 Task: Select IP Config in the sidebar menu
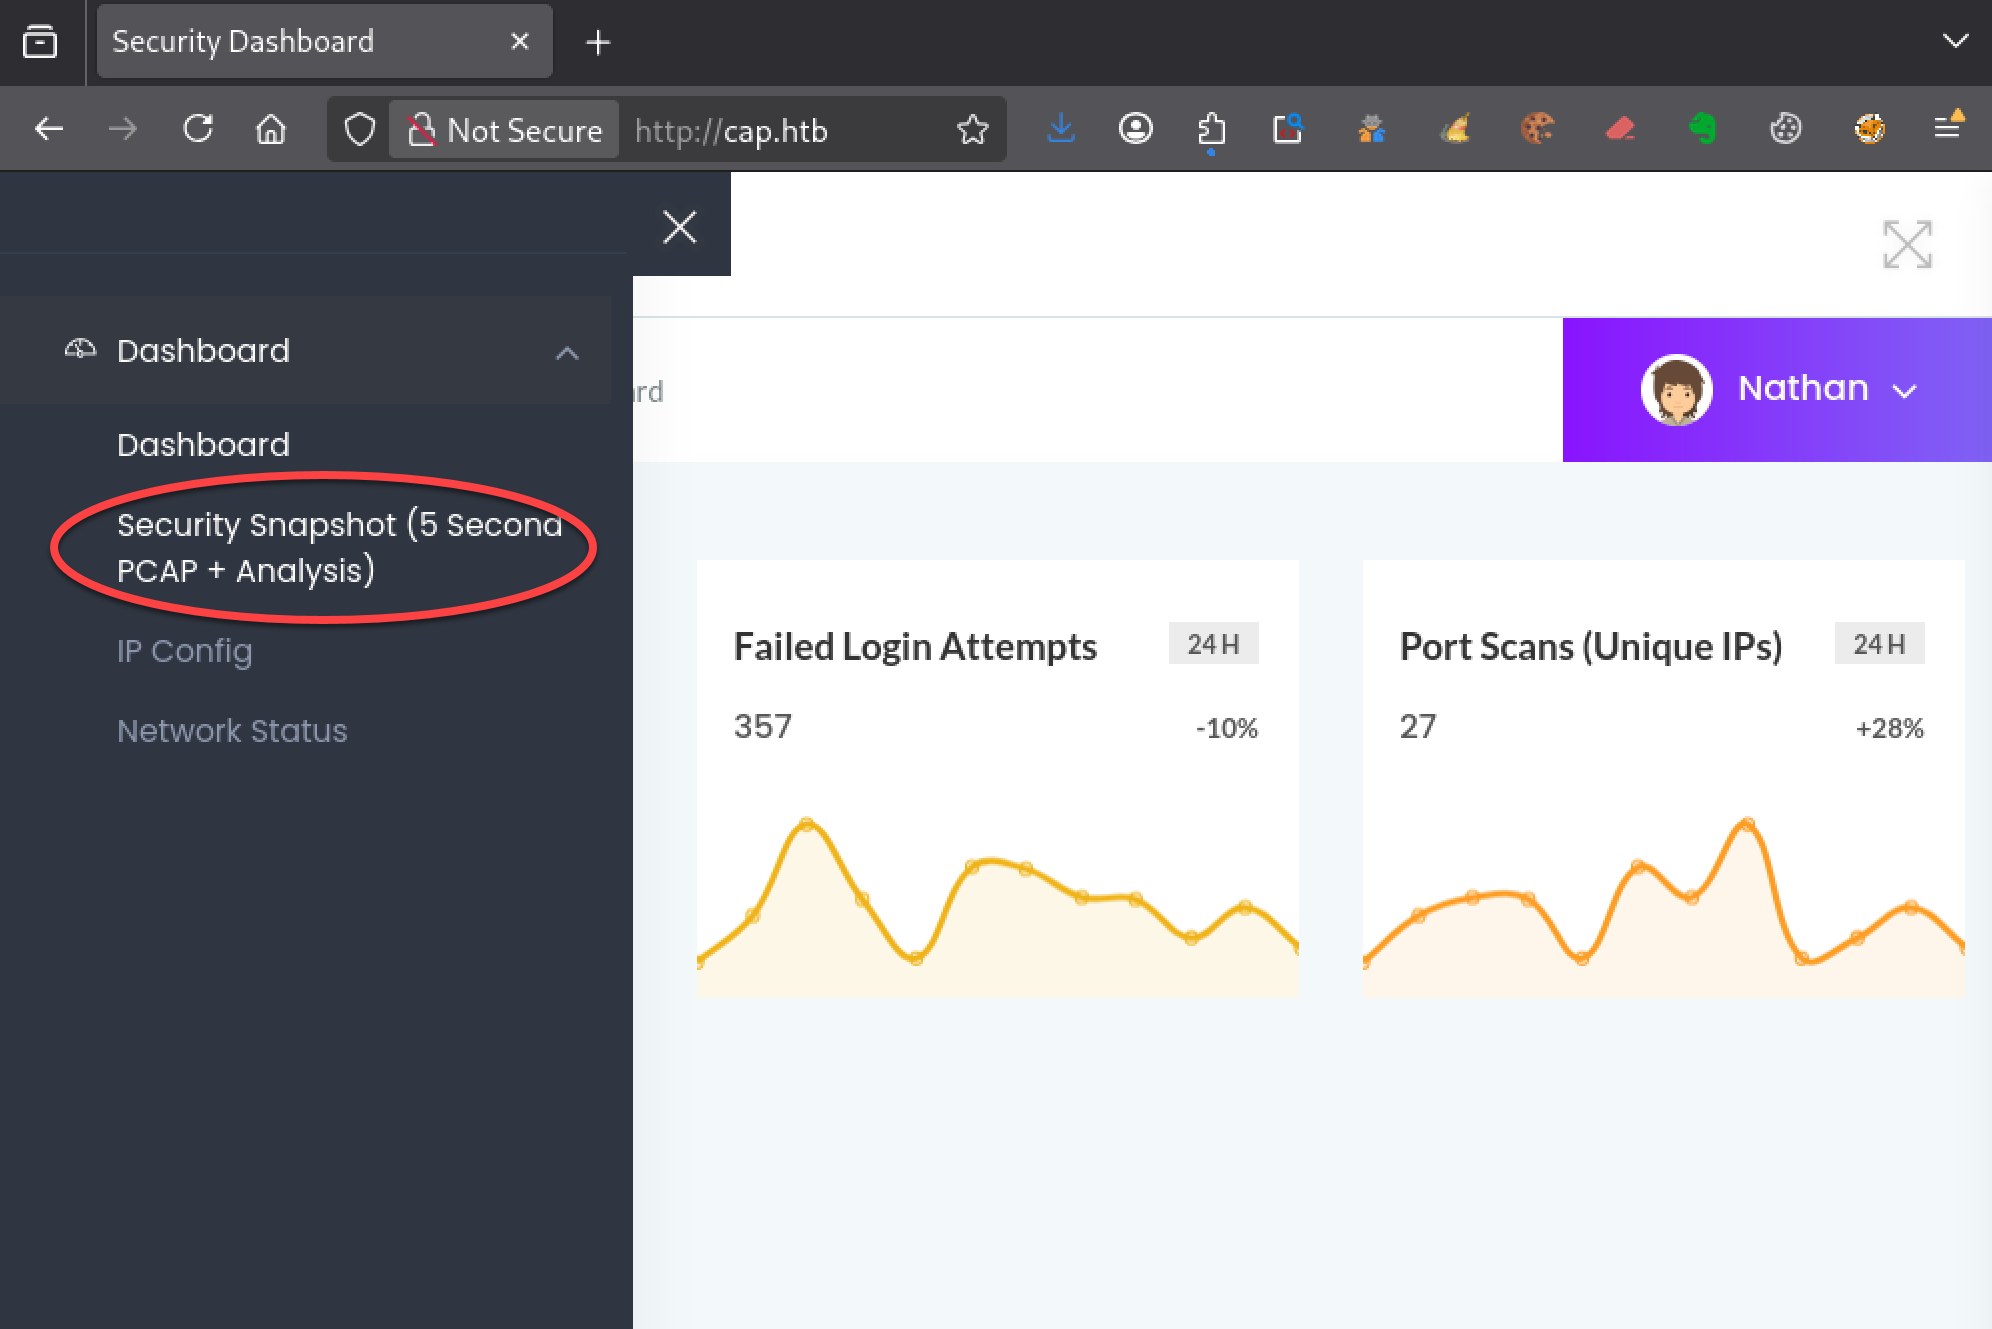click(184, 651)
